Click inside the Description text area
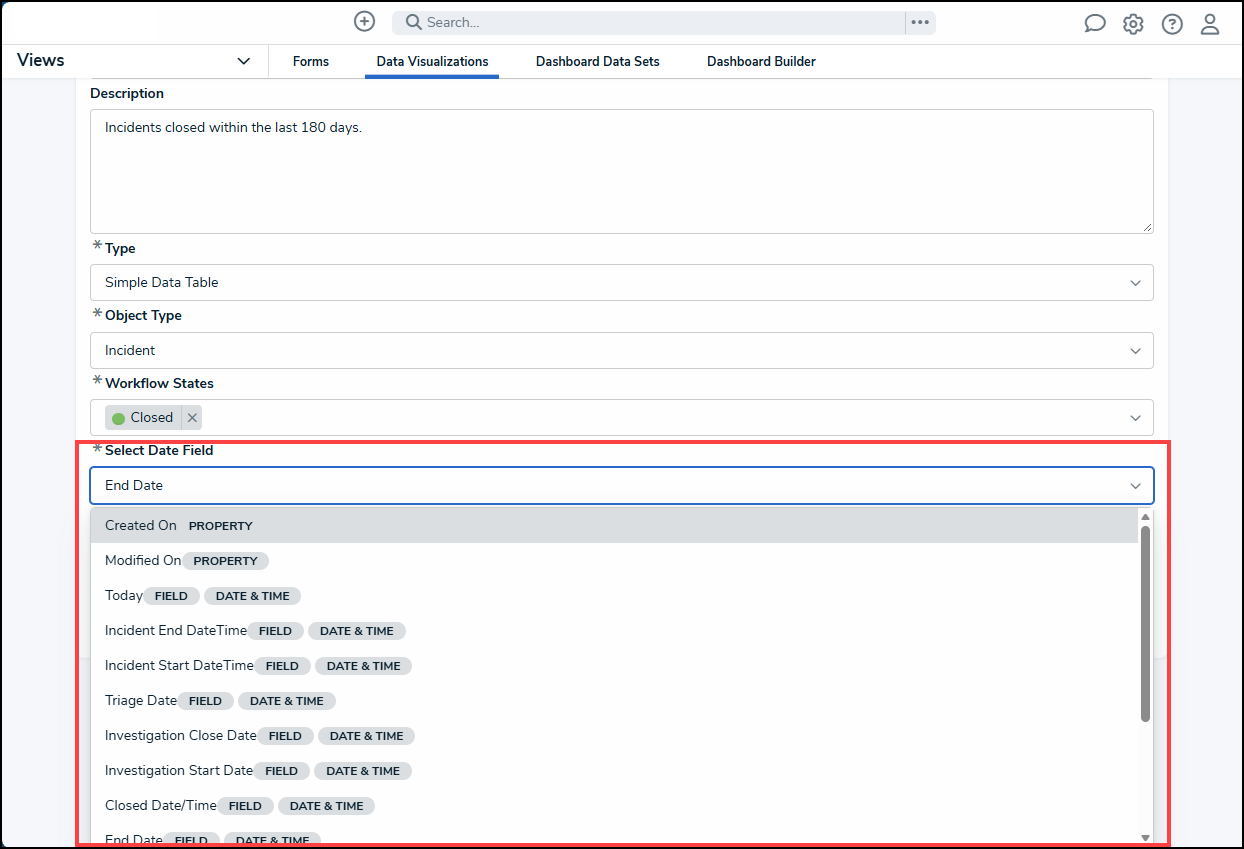This screenshot has width=1244, height=849. (x=621, y=171)
